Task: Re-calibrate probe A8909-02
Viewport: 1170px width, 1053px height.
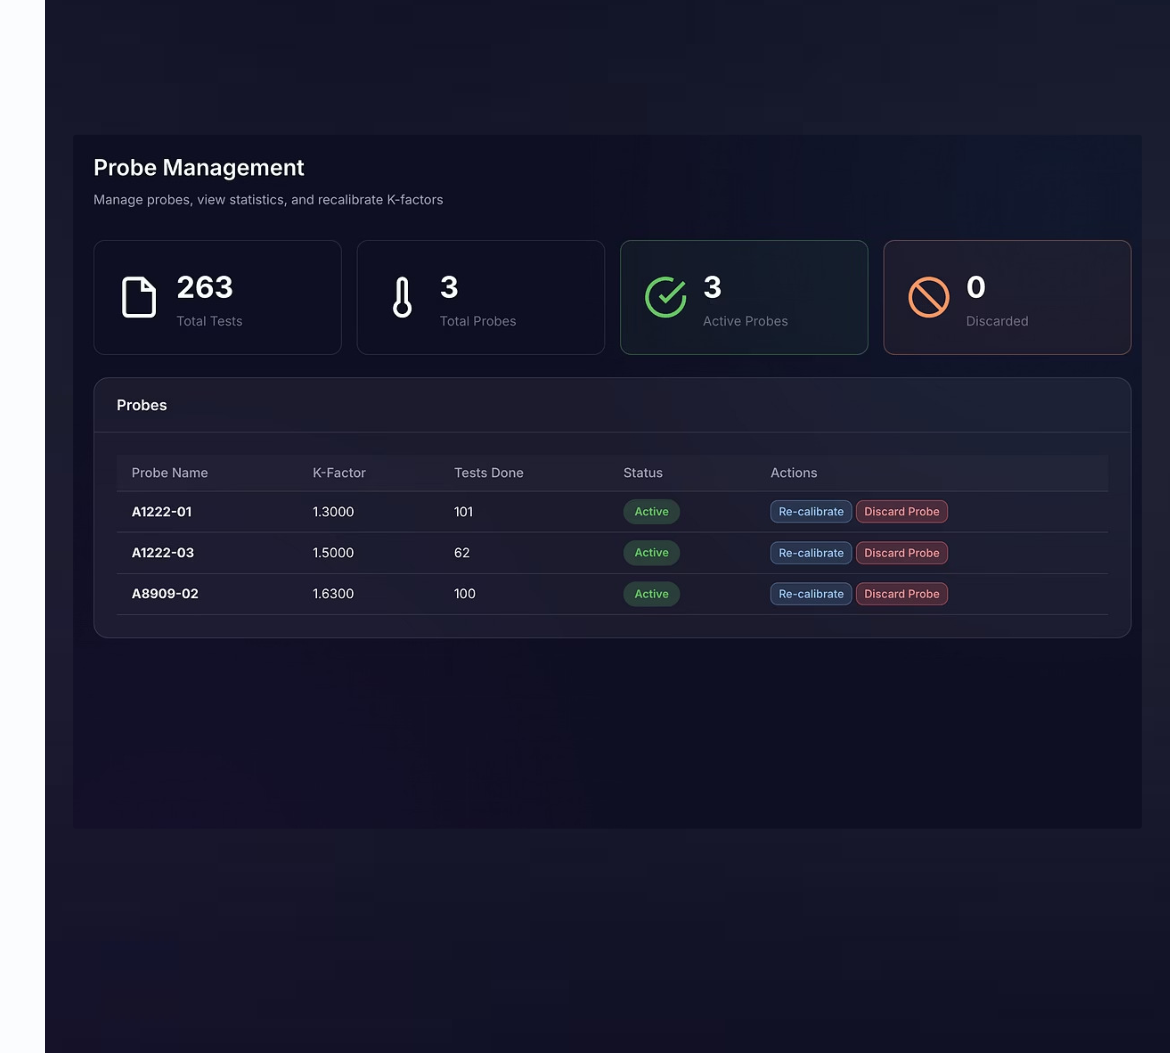Action: point(811,594)
